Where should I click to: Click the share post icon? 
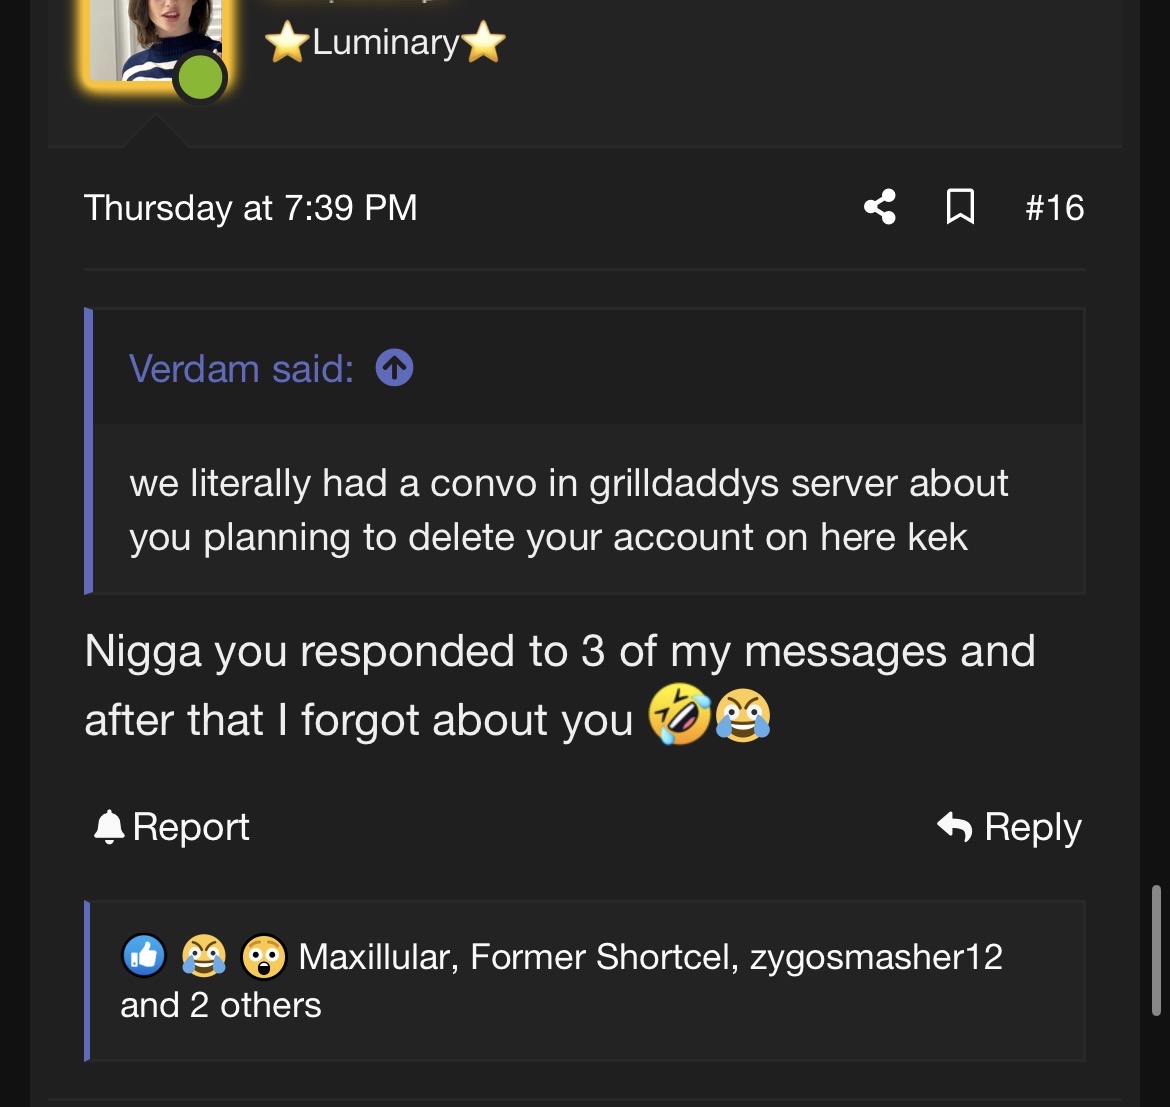pos(880,207)
